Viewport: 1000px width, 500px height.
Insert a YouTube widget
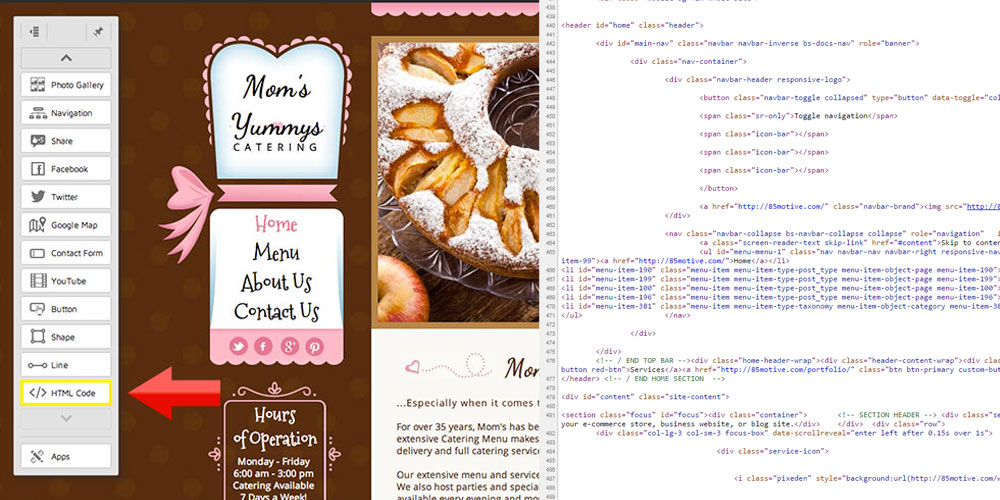66,281
